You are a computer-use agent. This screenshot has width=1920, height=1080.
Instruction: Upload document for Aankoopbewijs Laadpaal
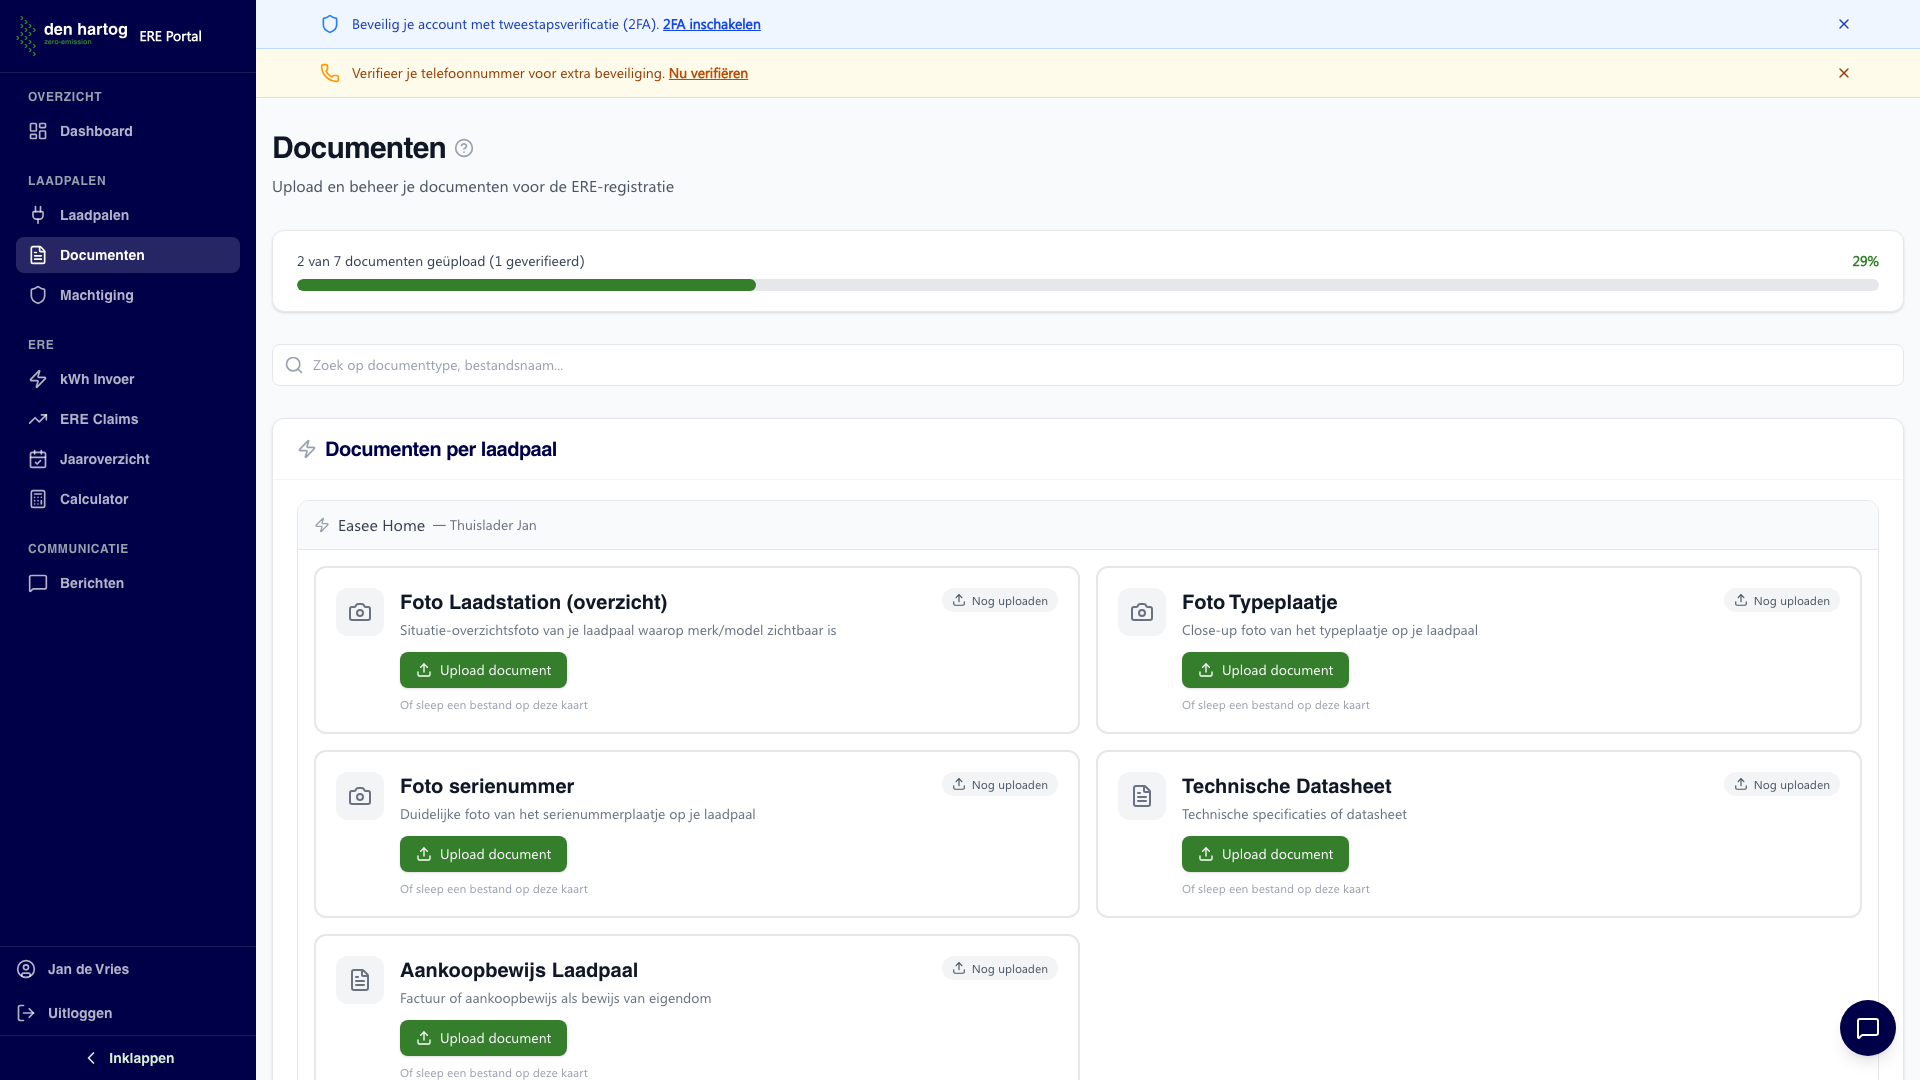click(483, 1038)
